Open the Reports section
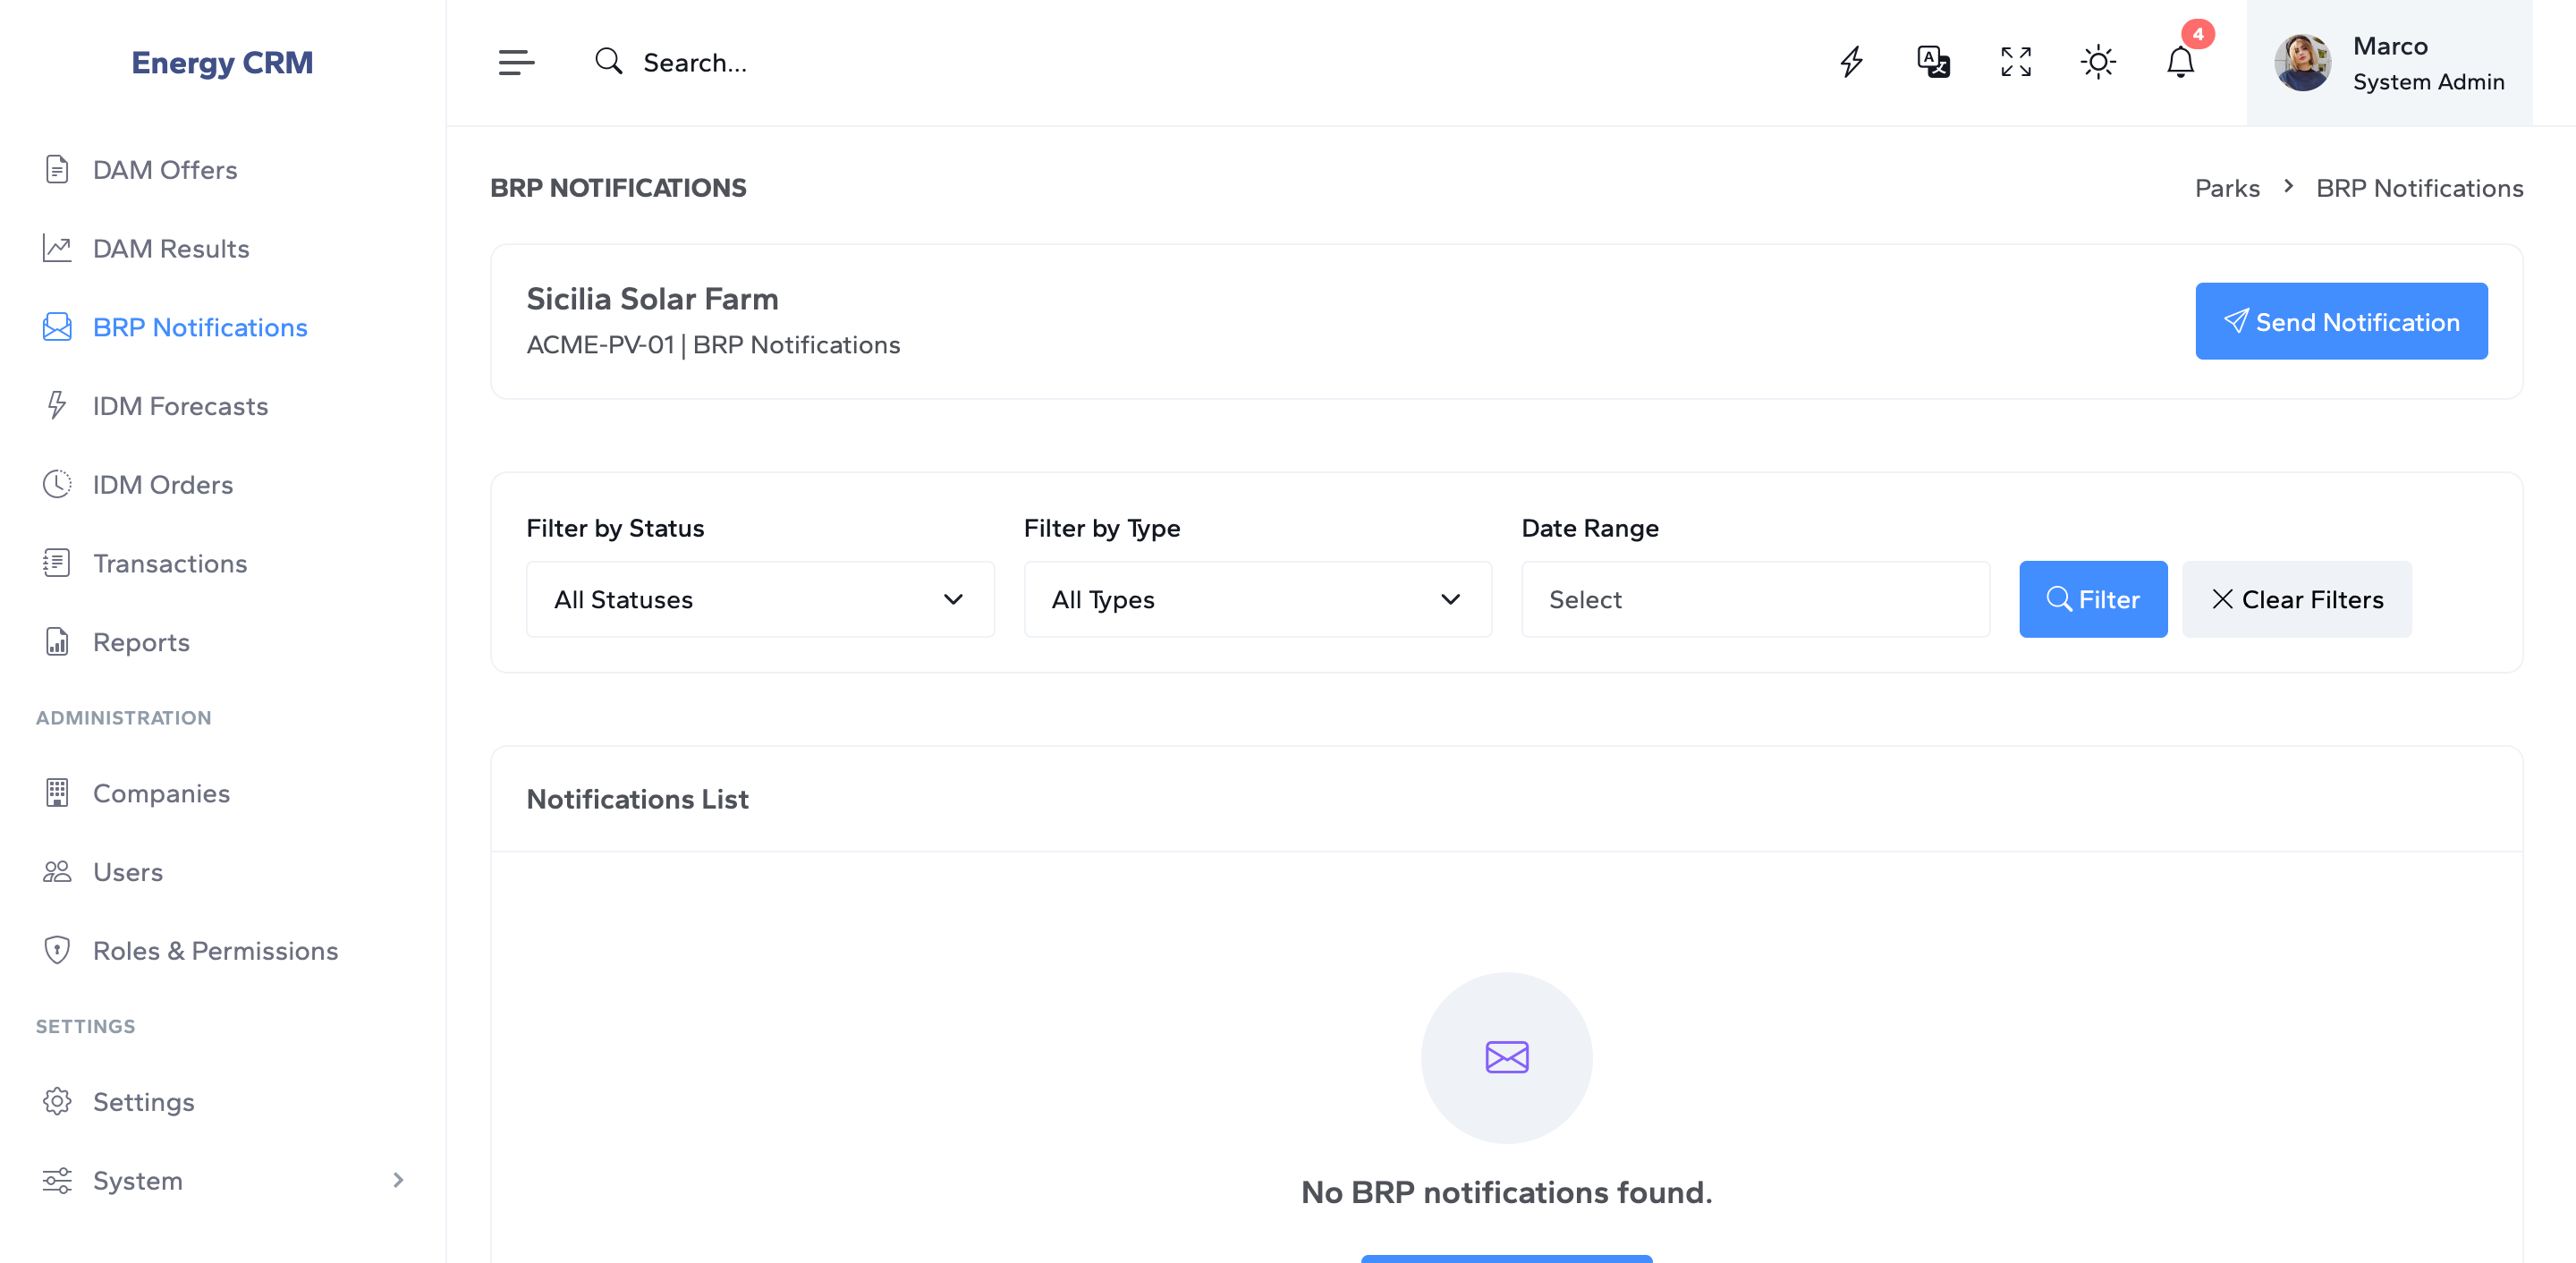 pyautogui.click(x=141, y=642)
